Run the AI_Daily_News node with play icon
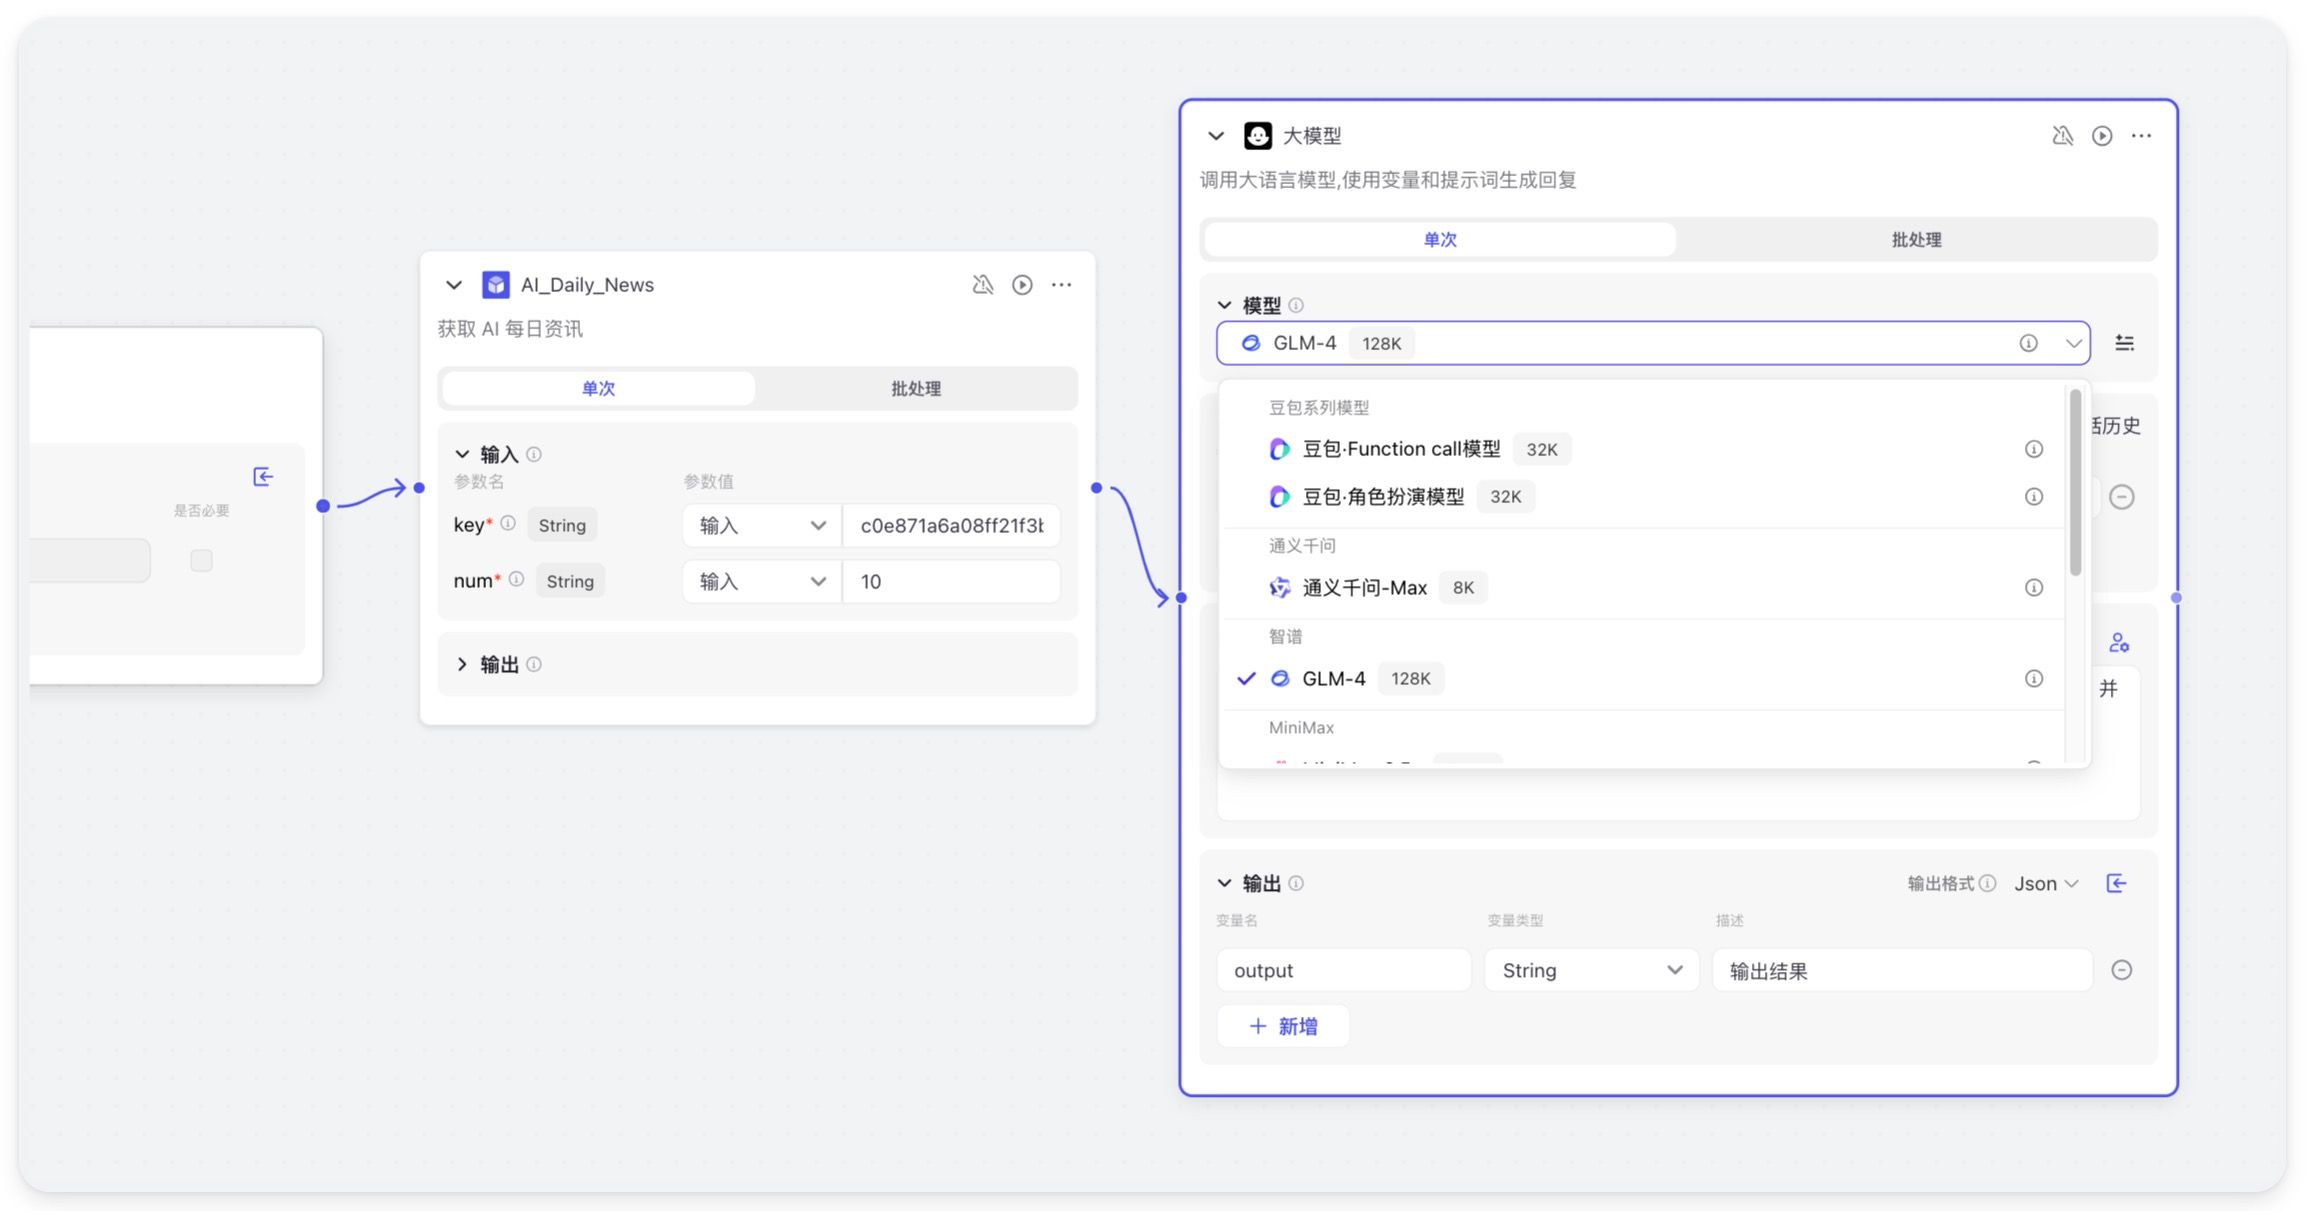2307x1211 pixels. 1021,285
